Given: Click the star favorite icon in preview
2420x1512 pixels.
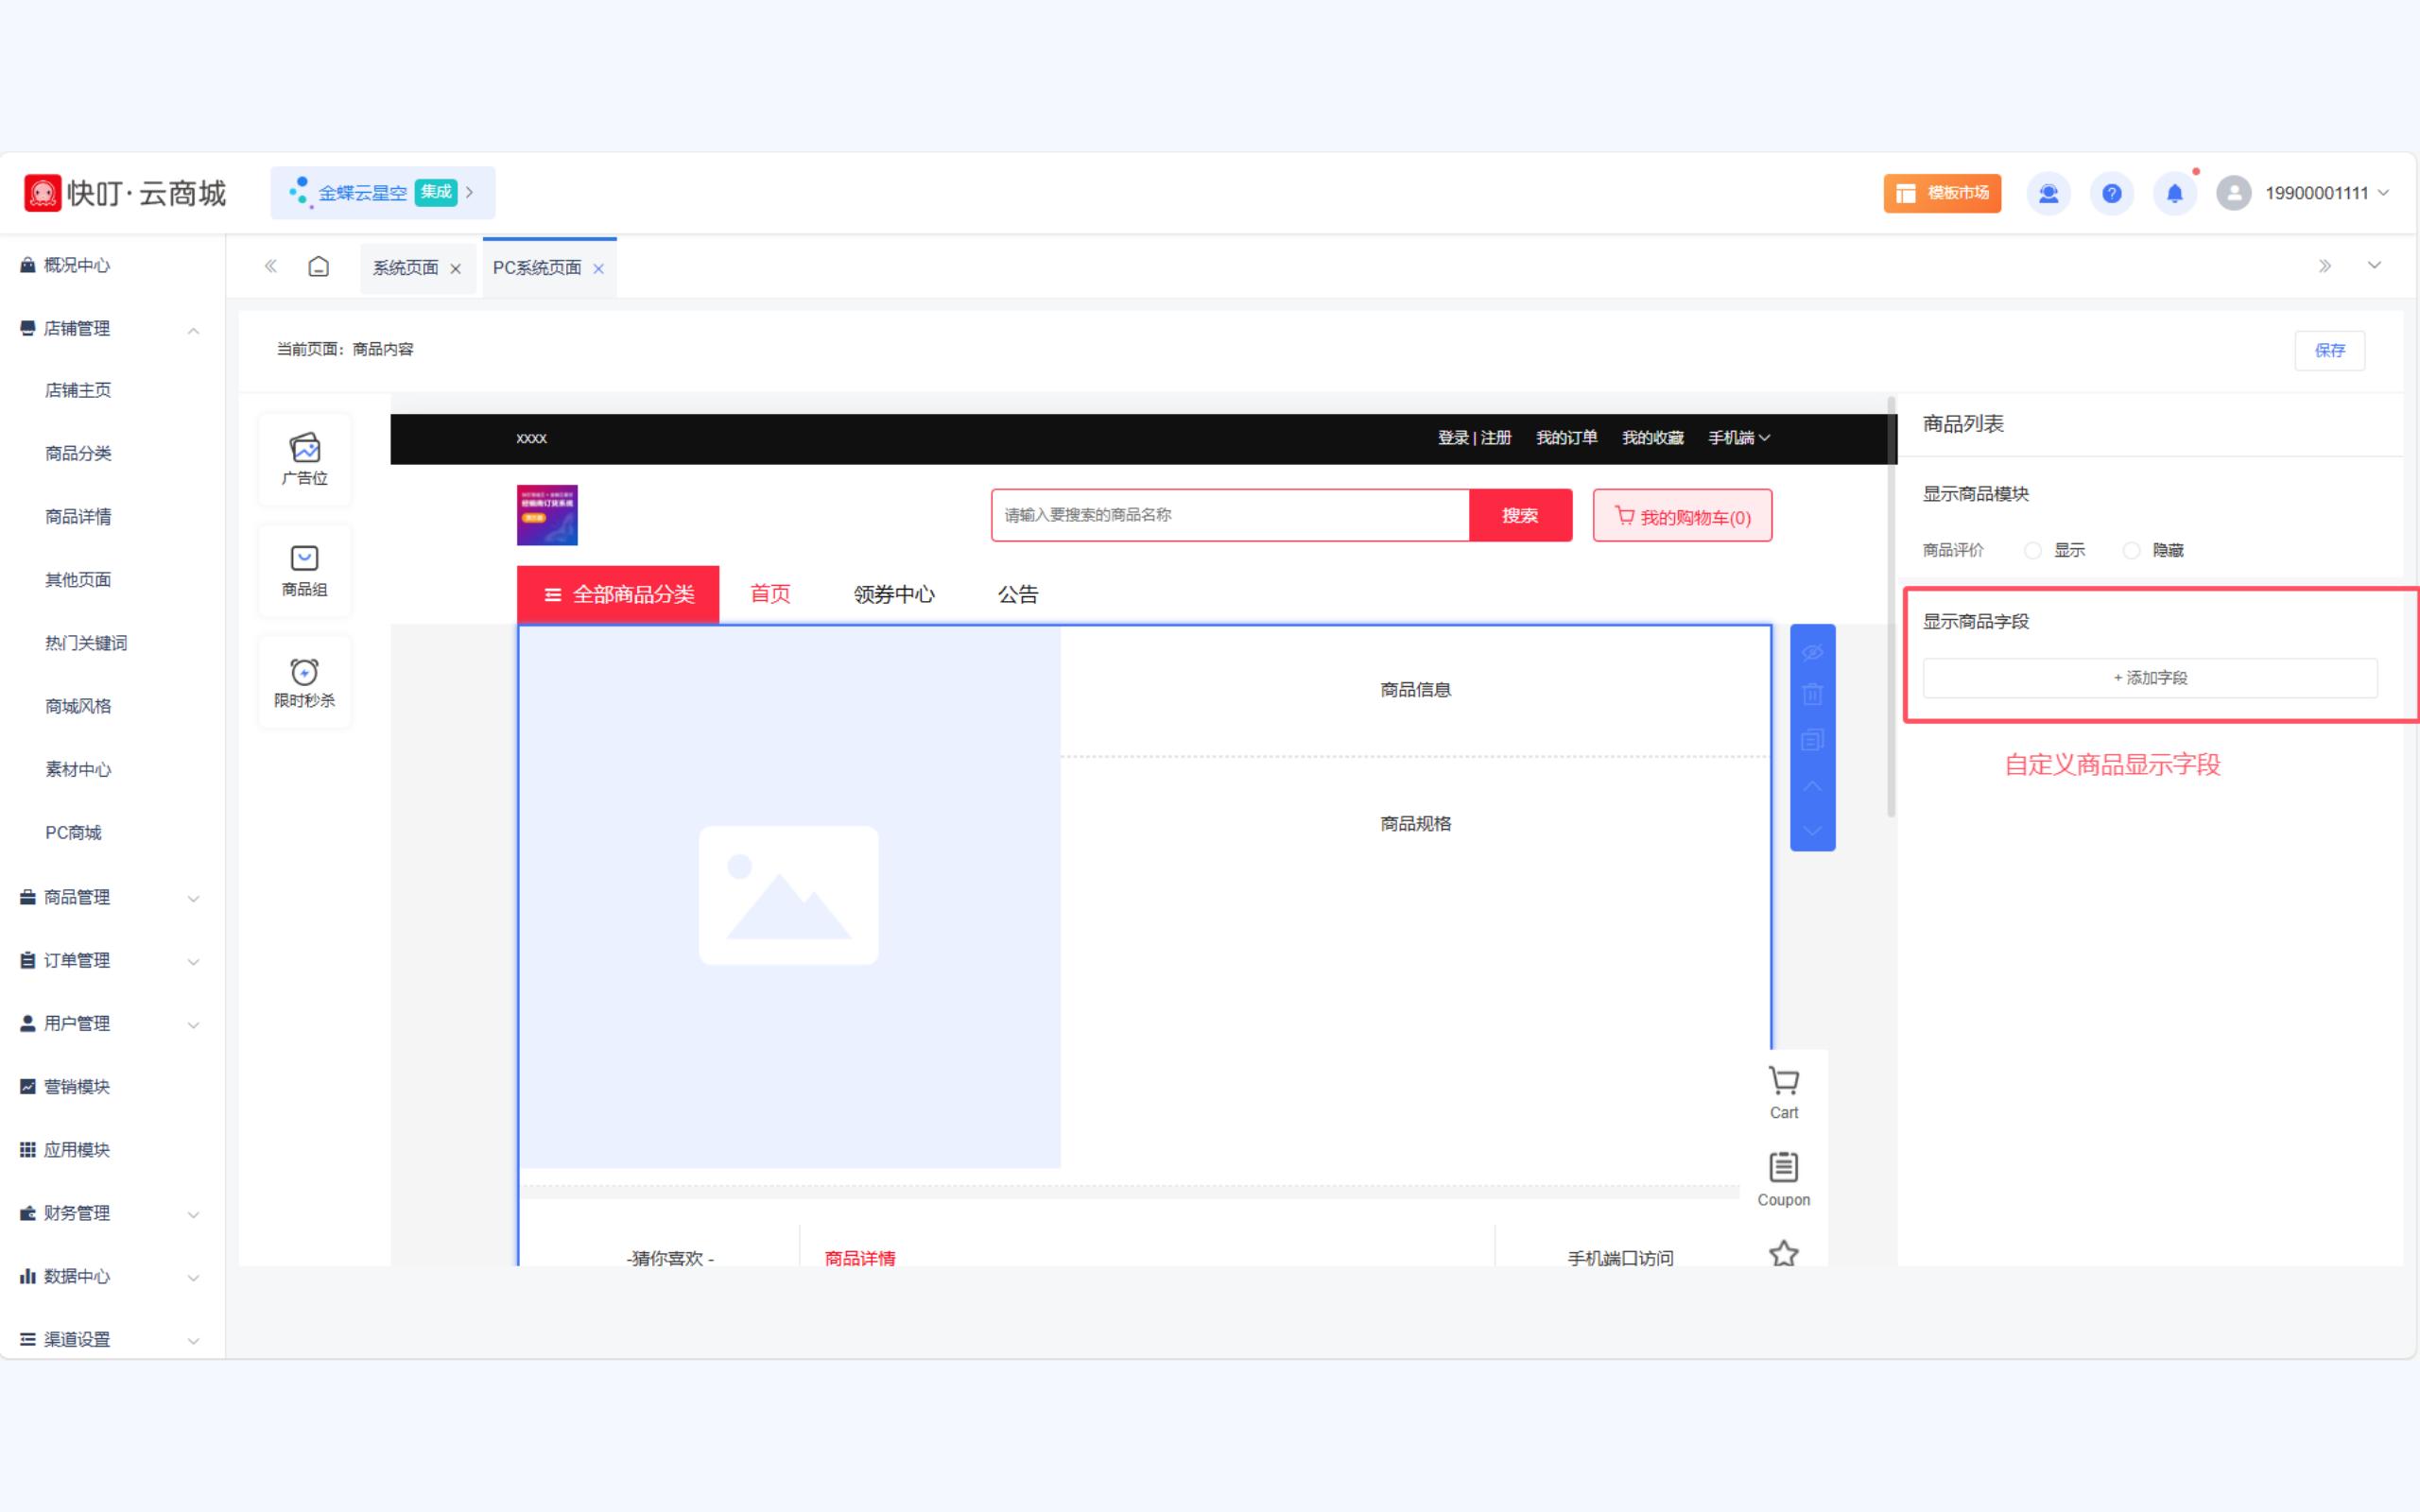Looking at the screenshot, I should 1784,1253.
